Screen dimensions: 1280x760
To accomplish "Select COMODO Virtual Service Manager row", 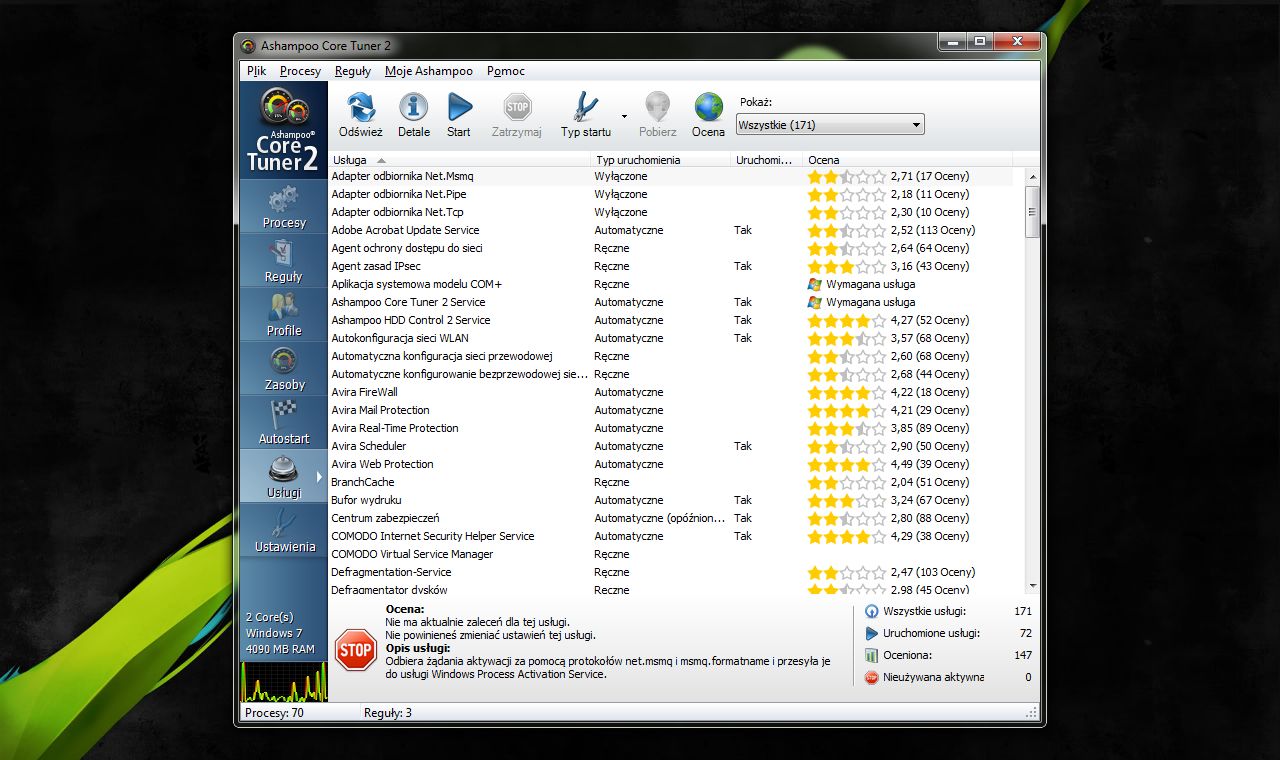I will (670, 554).
